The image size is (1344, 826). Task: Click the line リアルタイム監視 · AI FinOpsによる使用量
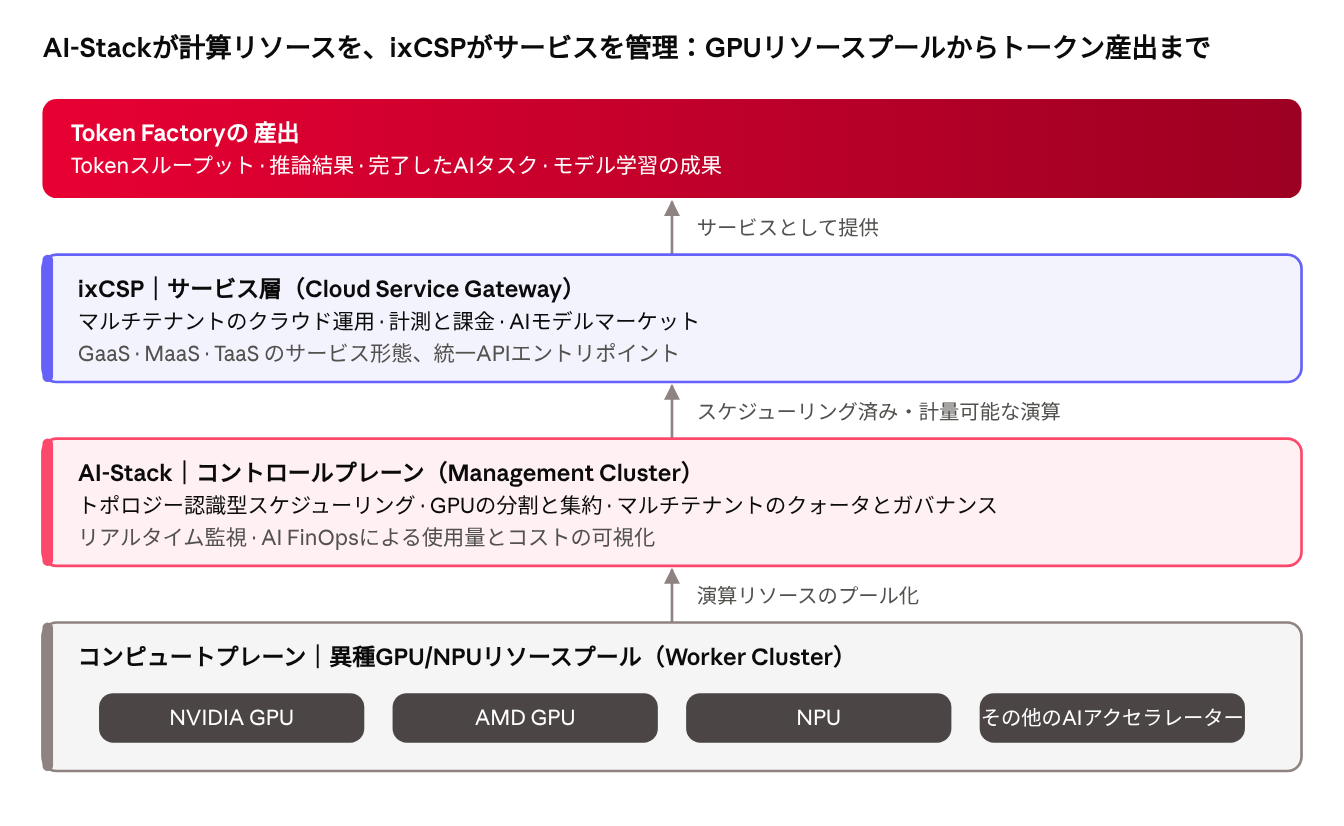(366, 538)
